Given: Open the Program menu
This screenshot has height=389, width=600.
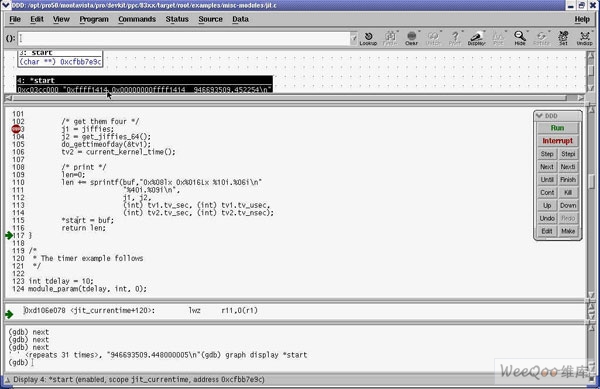Looking at the screenshot, I should [x=94, y=19].
